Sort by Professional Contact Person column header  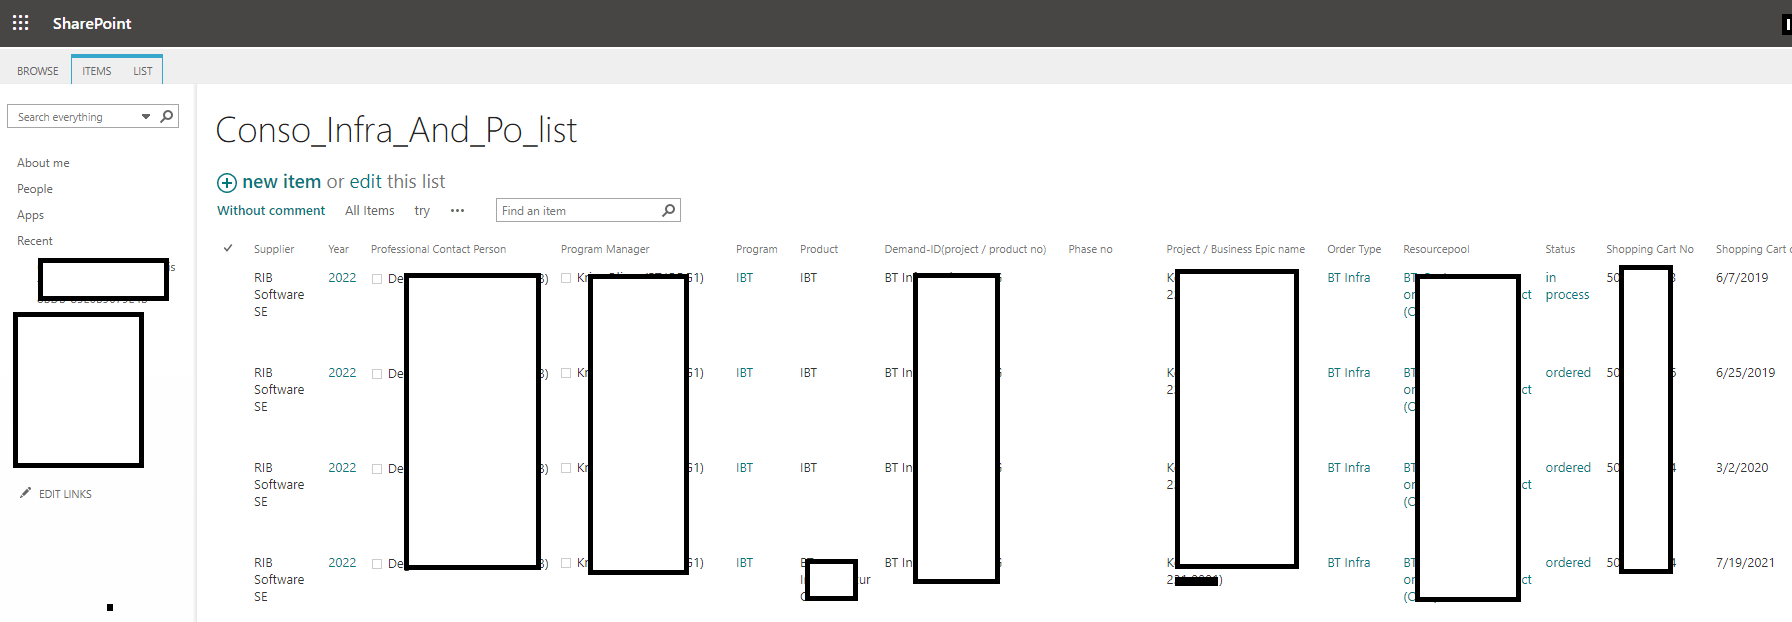point(438,249)
